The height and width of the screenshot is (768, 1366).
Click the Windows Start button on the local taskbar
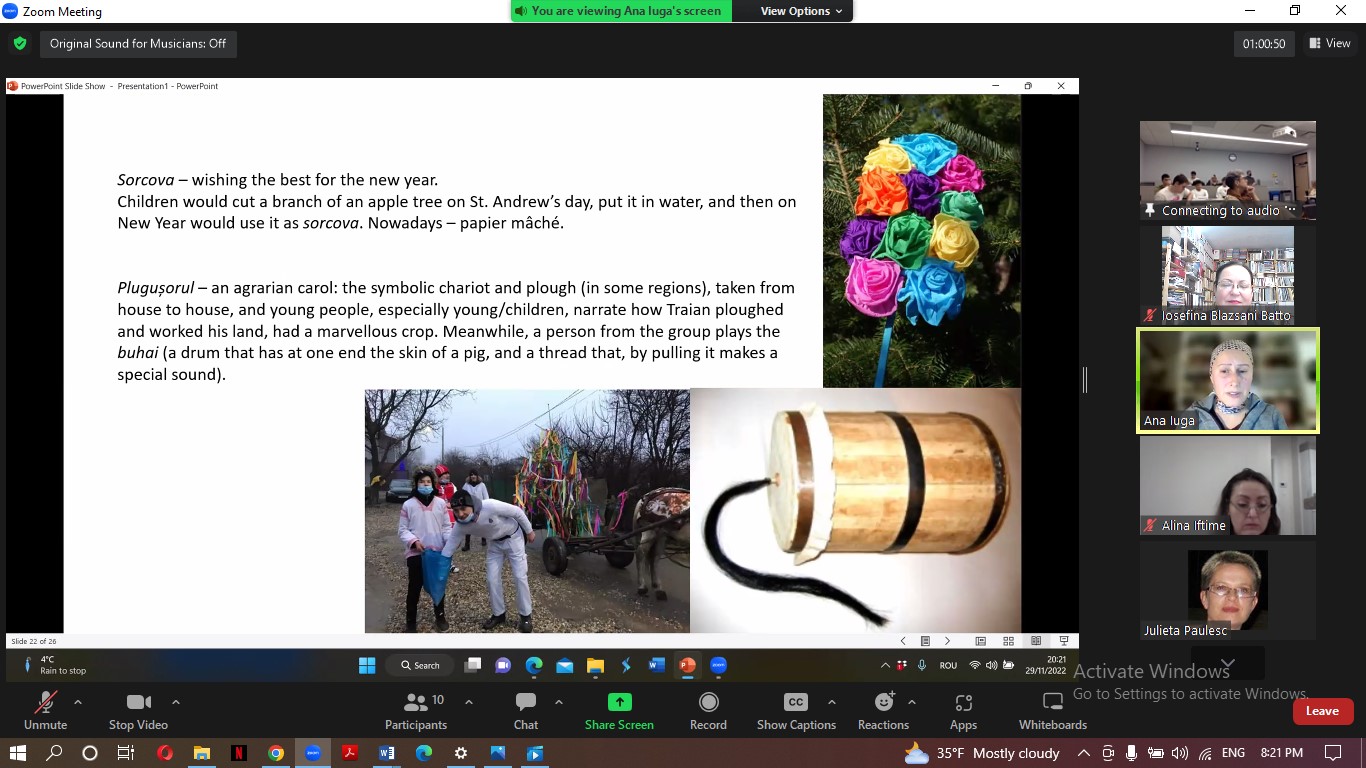18,753
